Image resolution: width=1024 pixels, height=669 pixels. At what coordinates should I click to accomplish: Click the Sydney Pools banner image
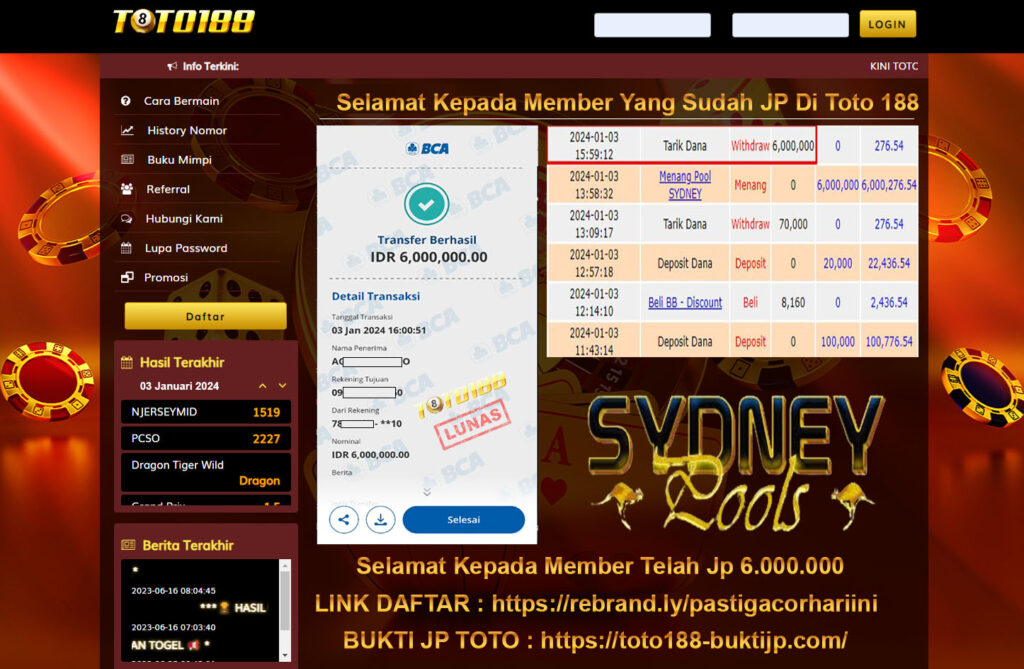pos(736,462)
